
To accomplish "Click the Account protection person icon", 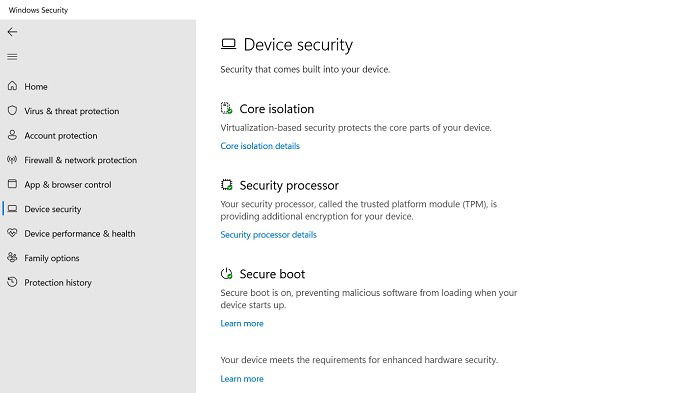I will click(12, 135).
